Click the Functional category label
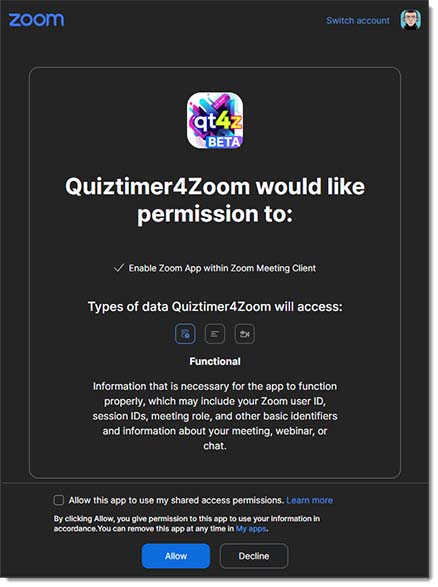The image size is (438, 587). [215, 361]
